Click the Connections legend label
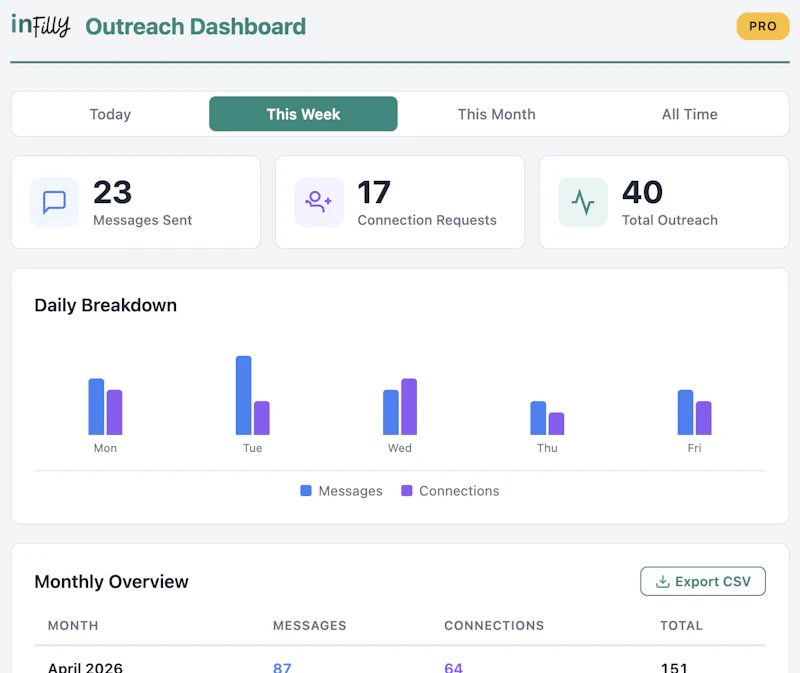 pyautogui.click(x=459, y=491)
